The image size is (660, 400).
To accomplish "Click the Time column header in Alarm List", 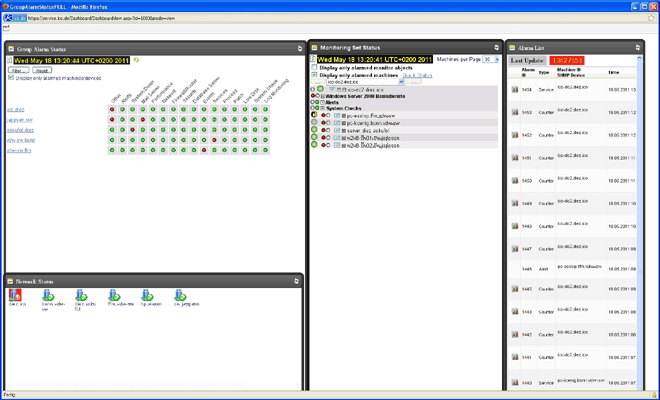I will 613,72.
